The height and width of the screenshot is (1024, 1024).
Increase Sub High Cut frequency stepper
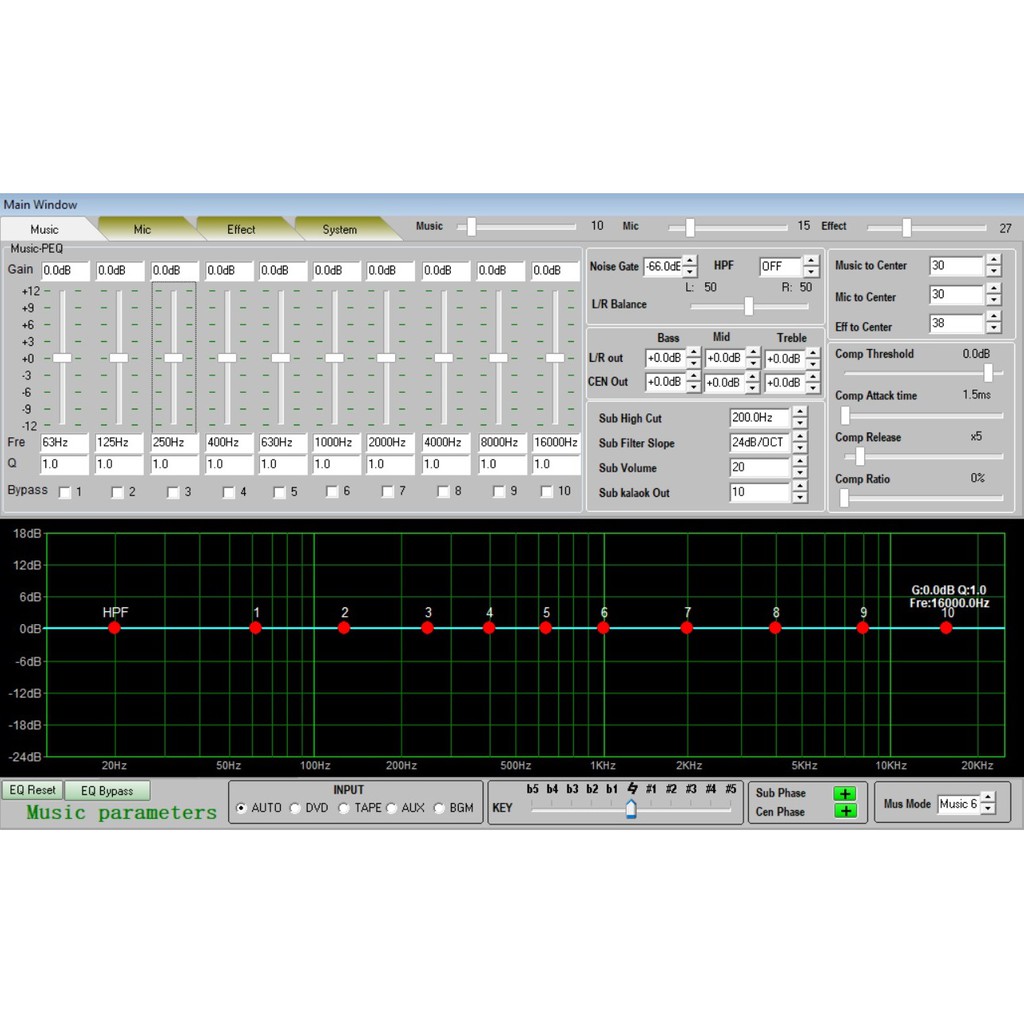(799, 412)
